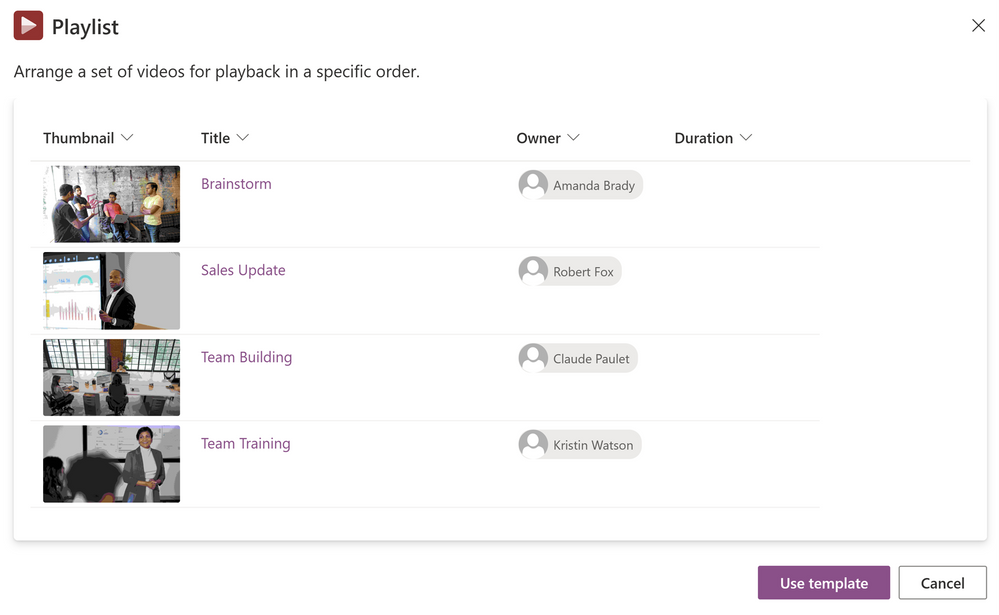The width and height of the screenshot is (999, 615).
Task: Click Amanda Brady's avatar icon
Action: pyautogui.click(x=534, y=185)
